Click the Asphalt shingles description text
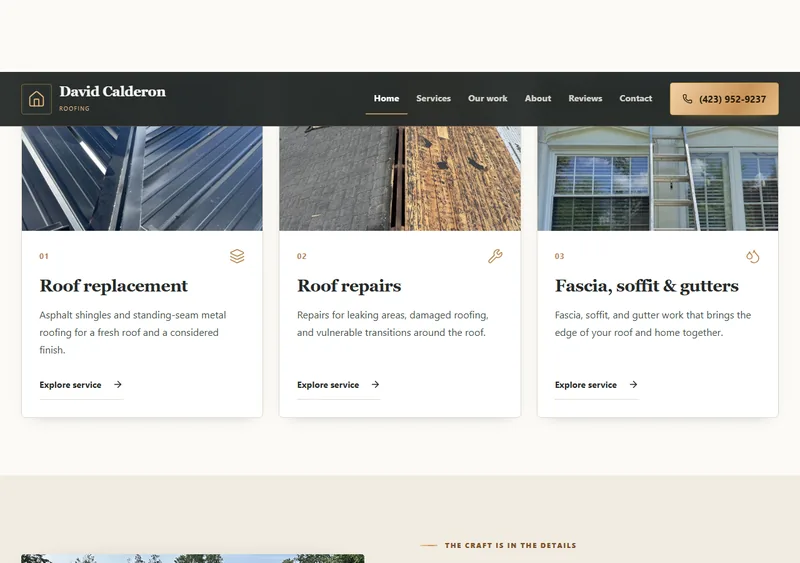The height and width of the screenshot is (563, 800). coord(133,332)
